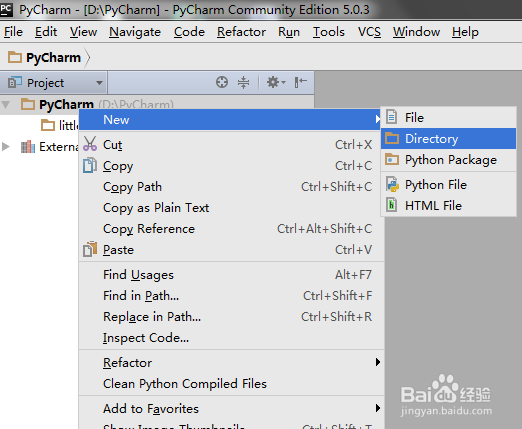Select File in the New submenu
The width and height of the screenshot is (522, 429).
coord(448,117)
